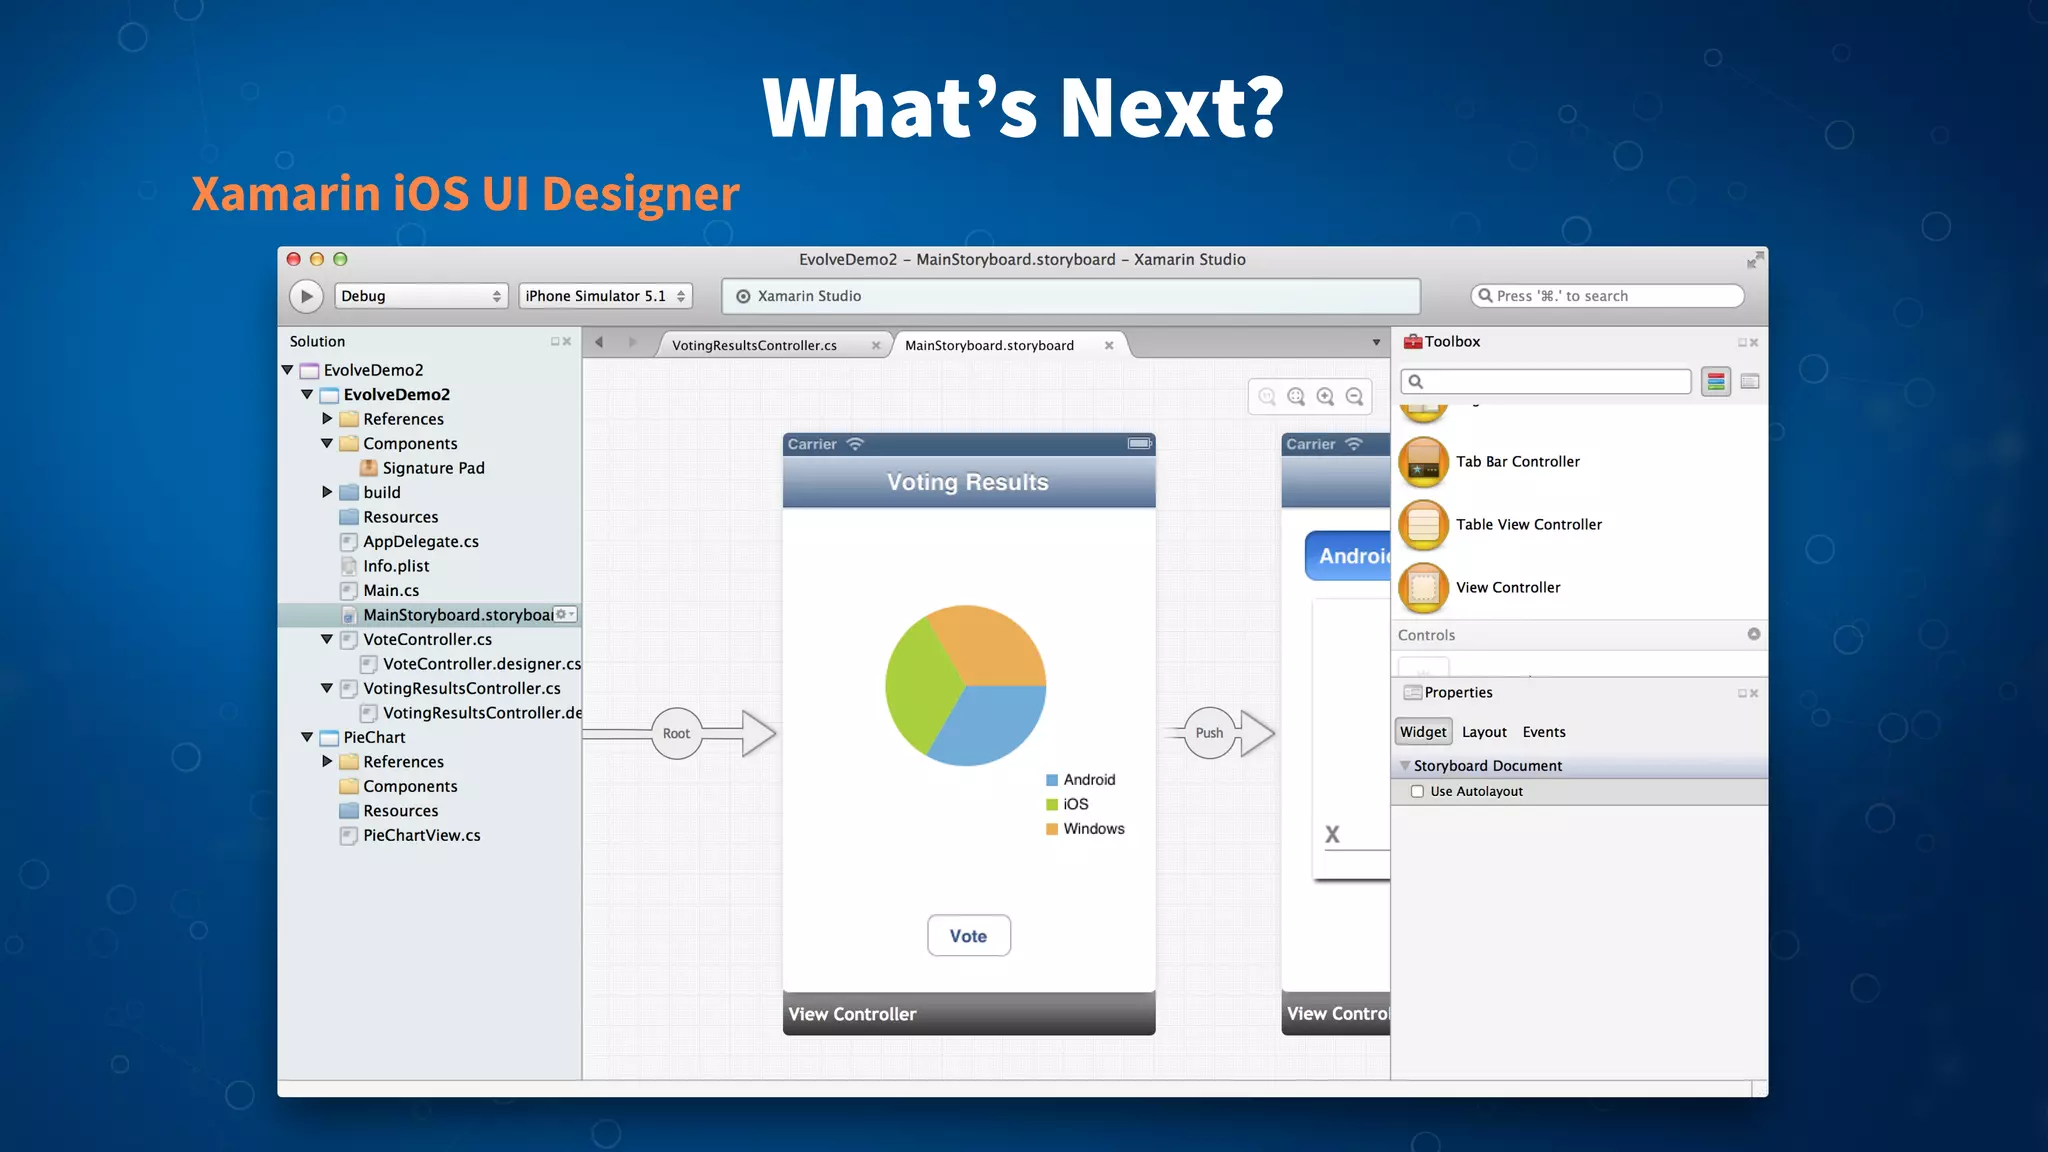Toggle fullscreen with window expand arrows icon
2048x1152 pixels.
pyautogui.click(x=1755, y=260)
